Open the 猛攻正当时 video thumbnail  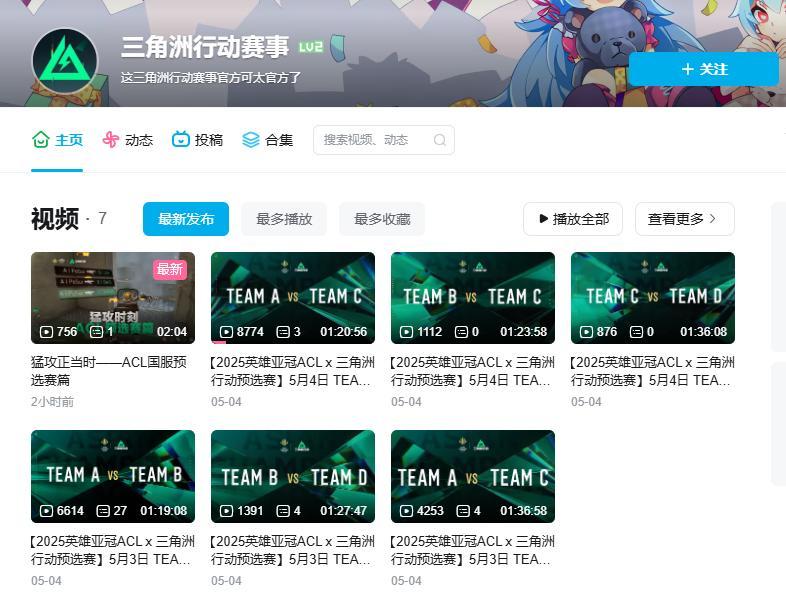113,298
